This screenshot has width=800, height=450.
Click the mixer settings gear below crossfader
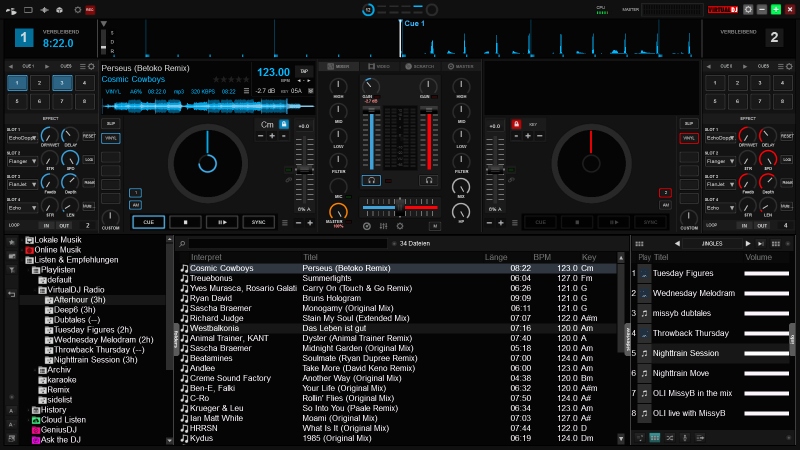pos(400,226)
